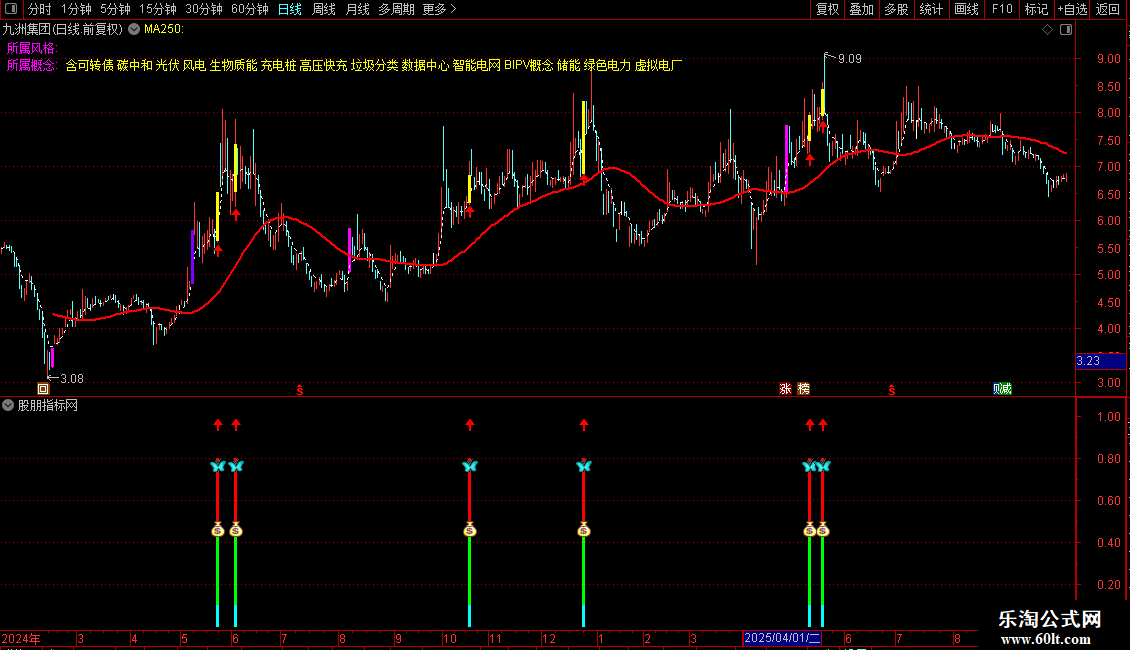Select the 30分钟 period
The width and height of the screenshot is (1130, 650).
[x=204, y=9]
